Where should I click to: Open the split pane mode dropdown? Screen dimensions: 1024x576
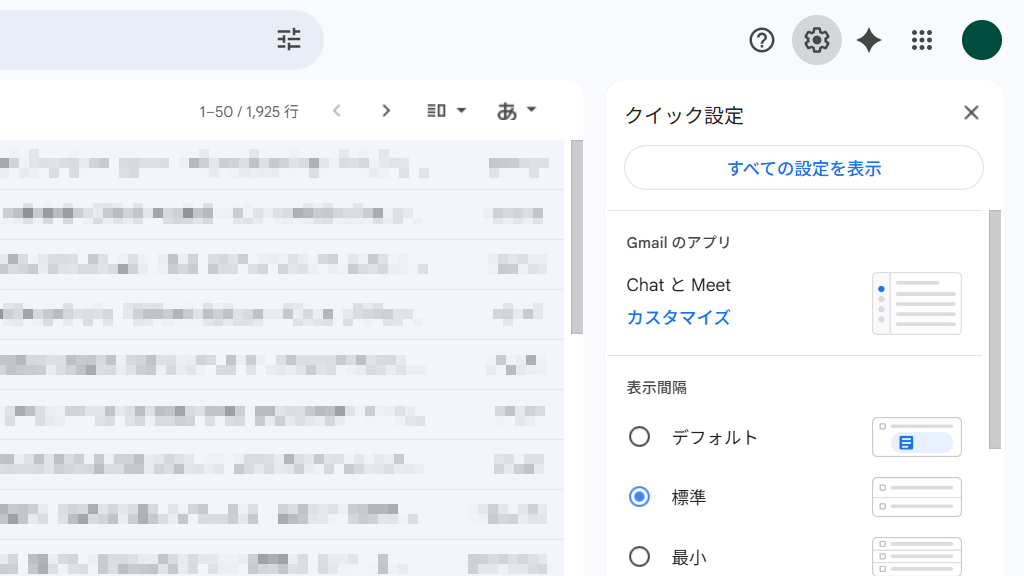[447, 111]
